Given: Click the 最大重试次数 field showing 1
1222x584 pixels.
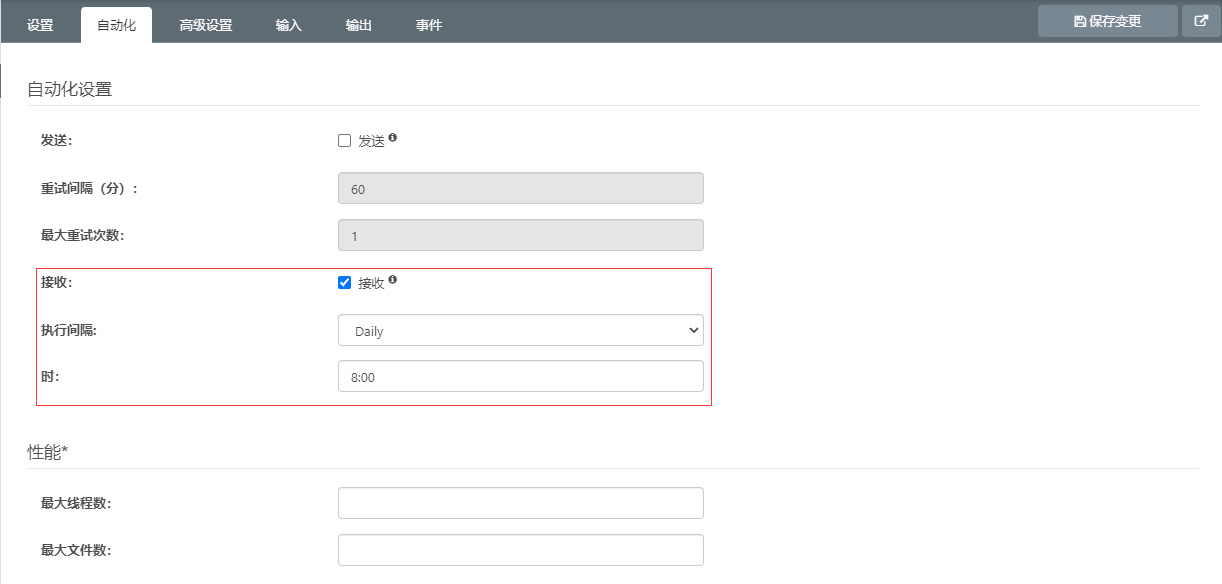Looking at the screenshot, I should 521,235.
